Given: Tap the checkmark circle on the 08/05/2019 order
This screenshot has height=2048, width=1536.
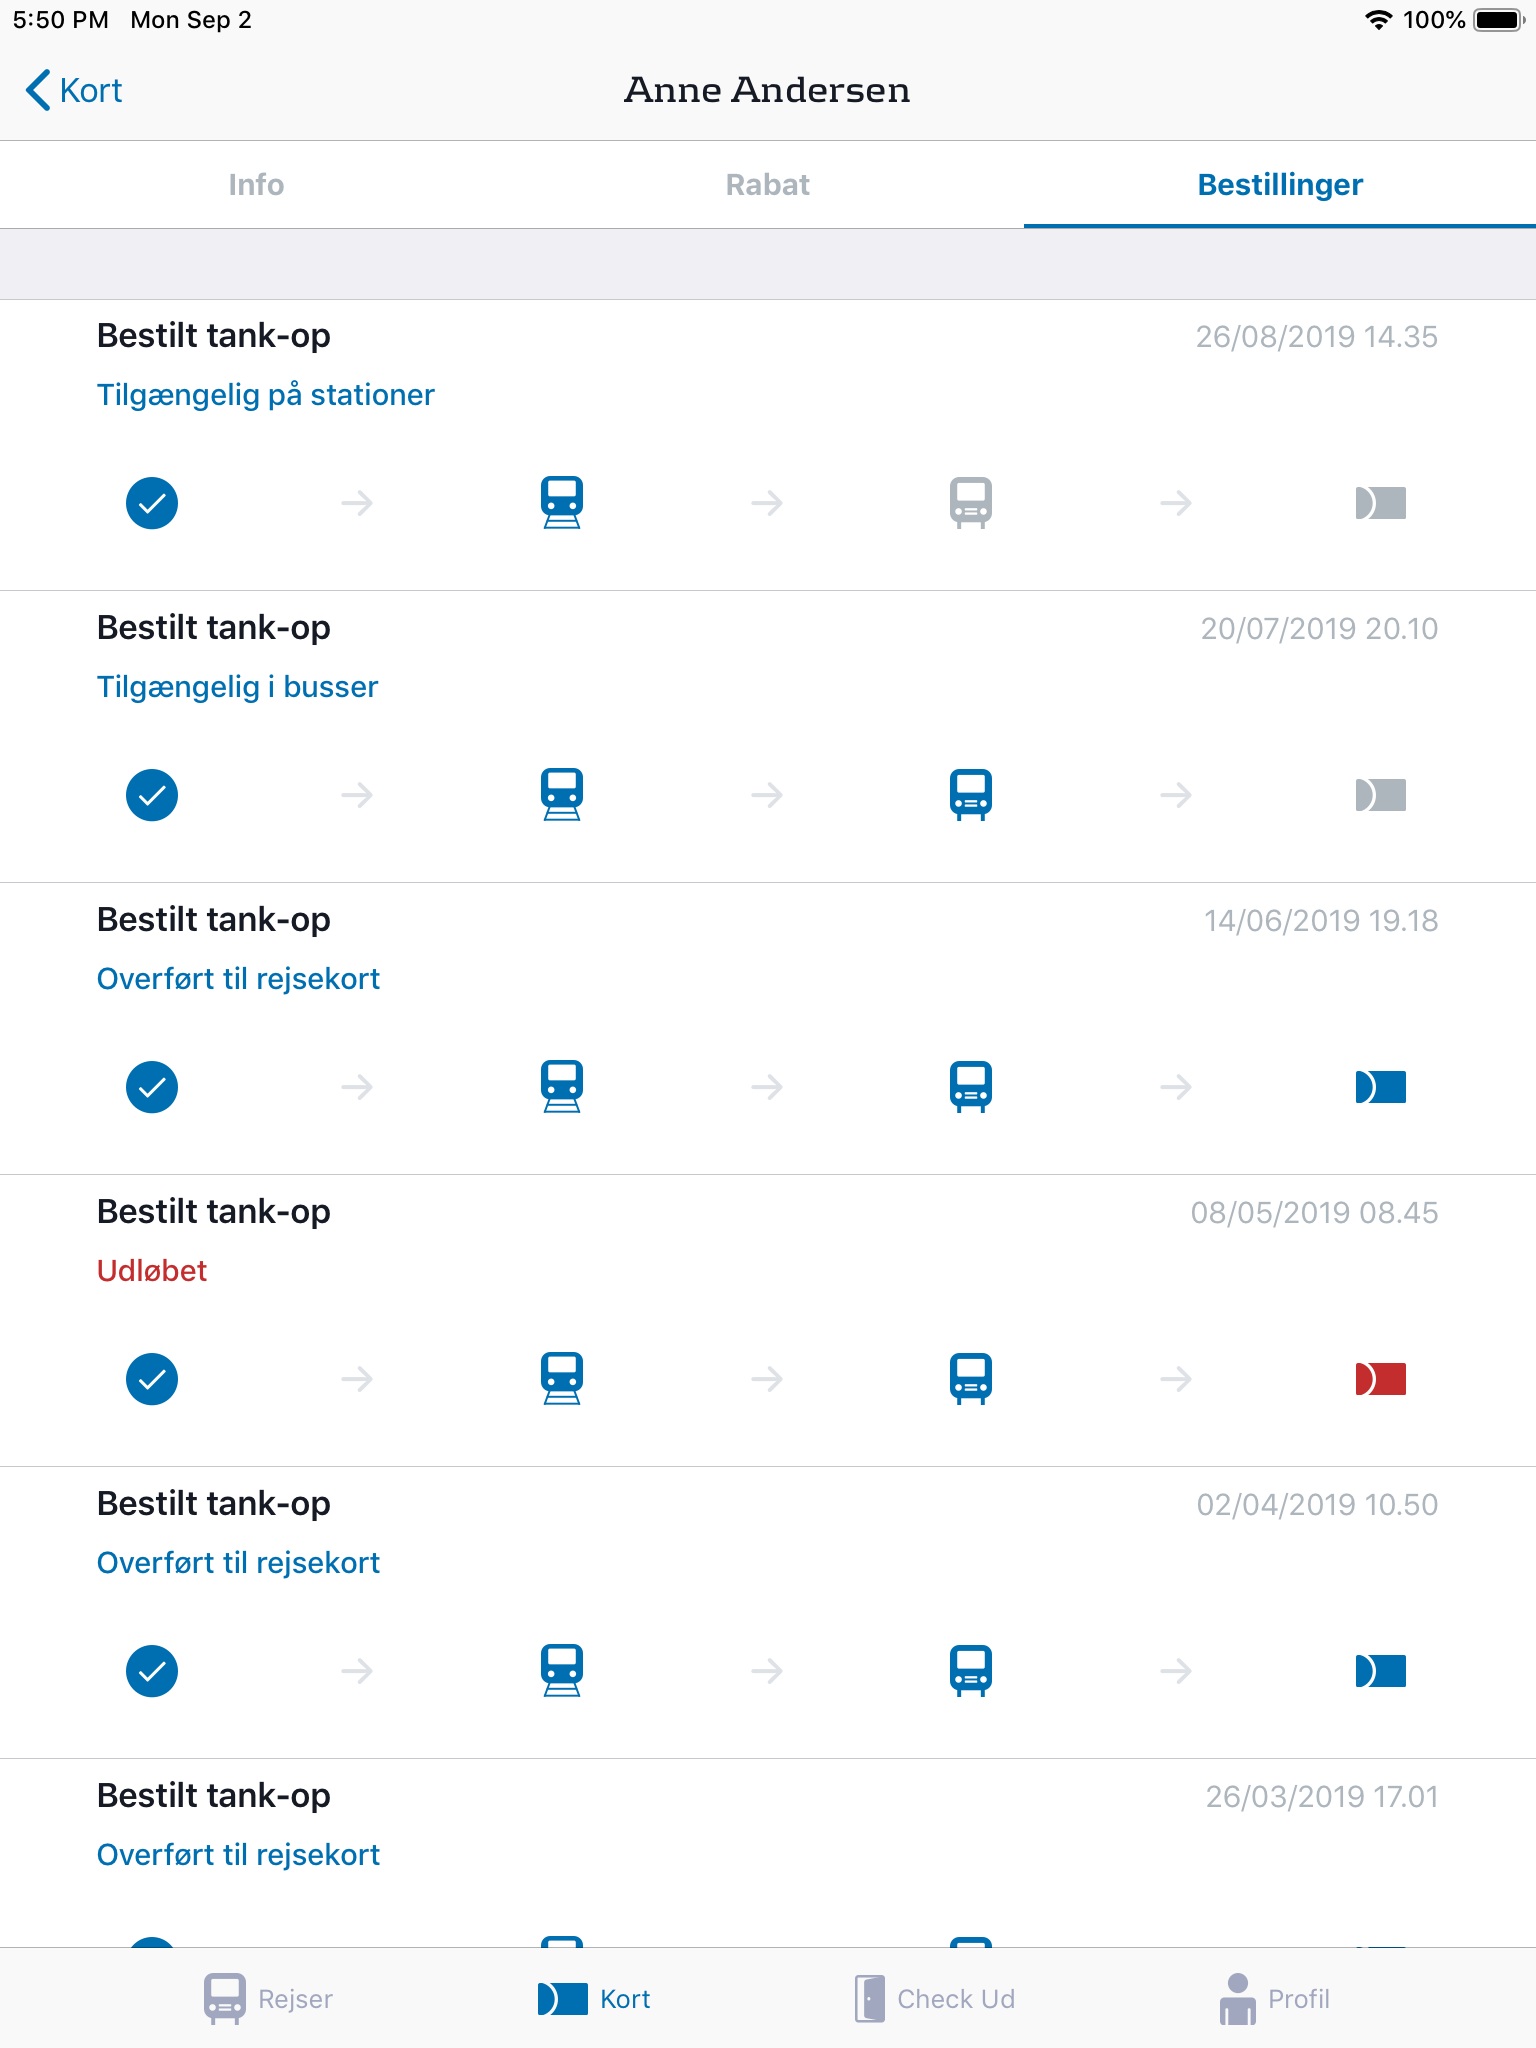Looking at the screenshot, I should [152, 1379].
